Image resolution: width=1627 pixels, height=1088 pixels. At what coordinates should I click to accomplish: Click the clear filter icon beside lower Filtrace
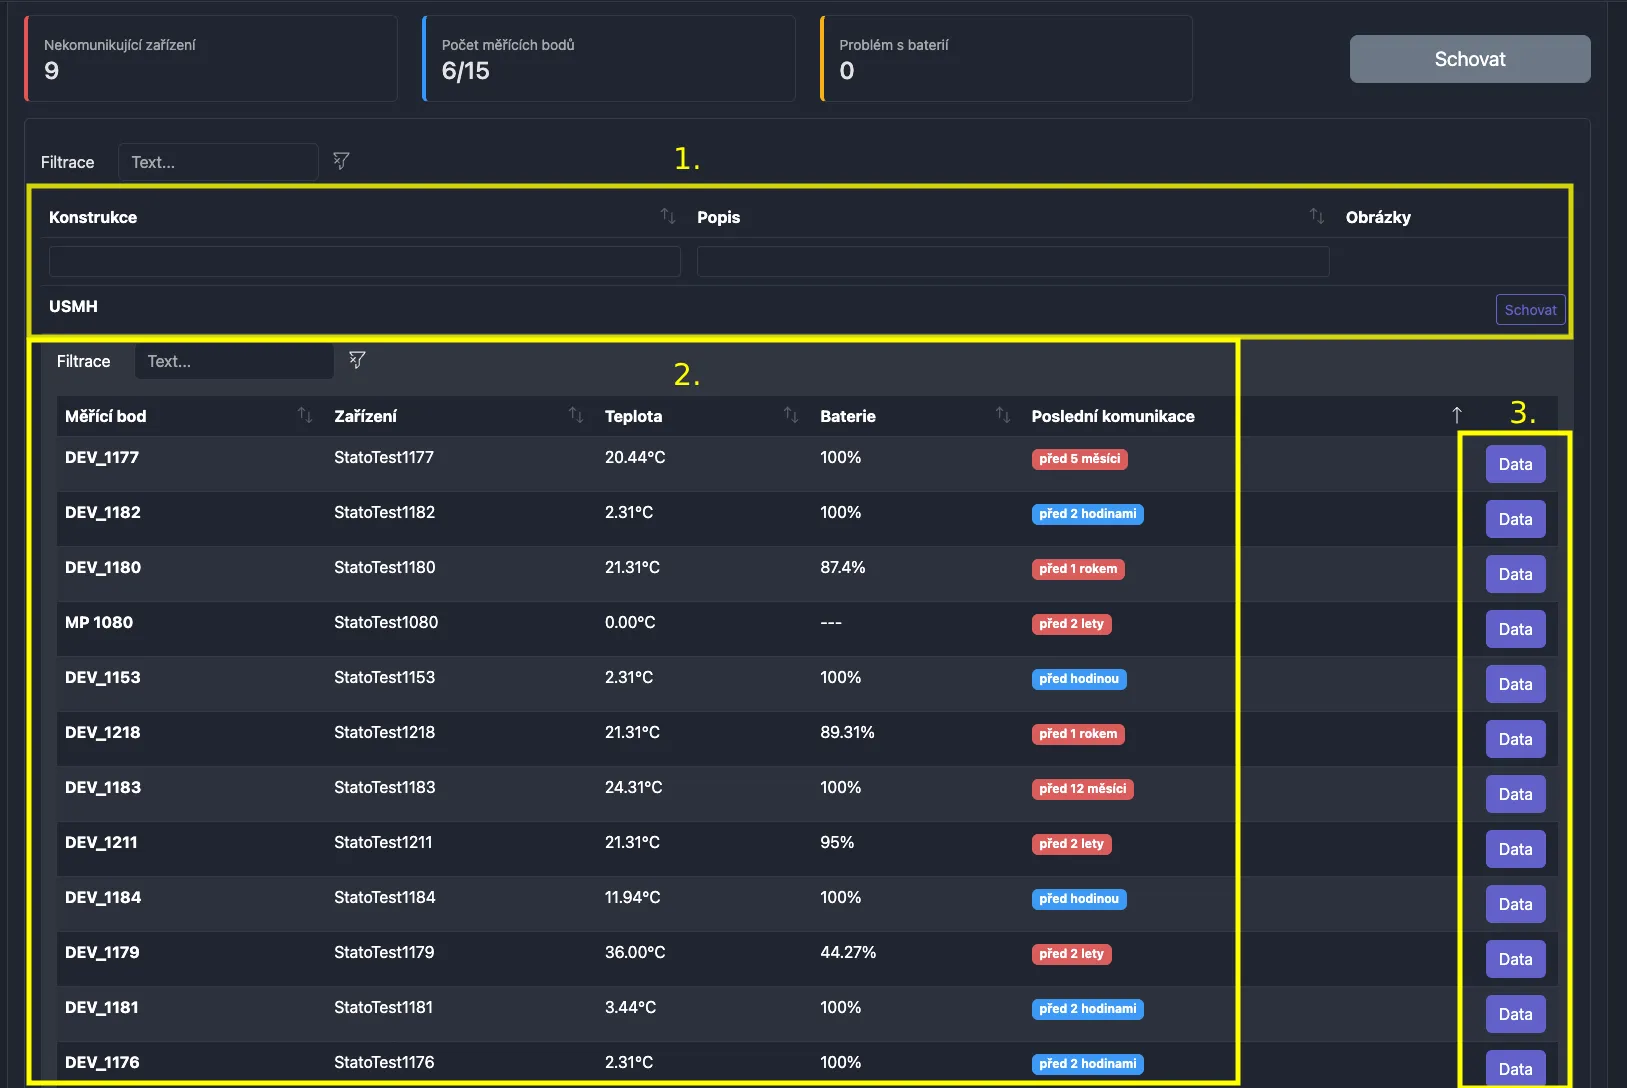[x=357, y=360]
